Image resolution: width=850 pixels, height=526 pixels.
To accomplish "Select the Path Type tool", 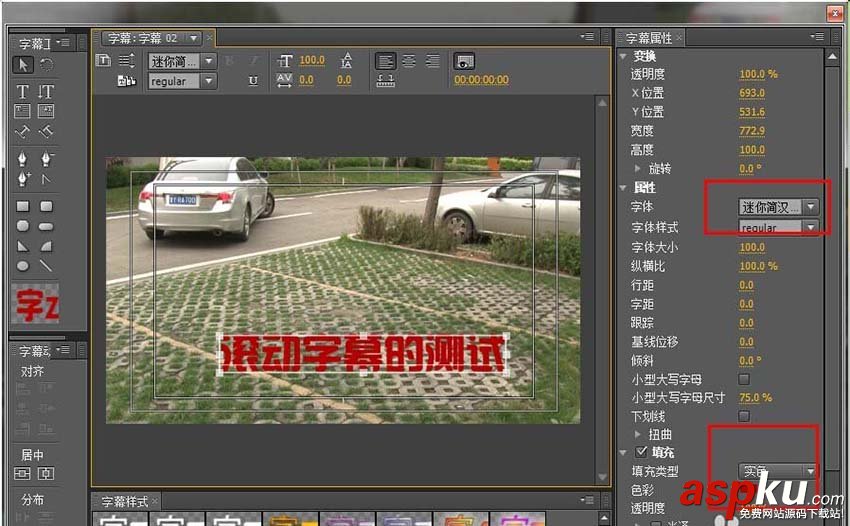I will (x=22, y=132).
